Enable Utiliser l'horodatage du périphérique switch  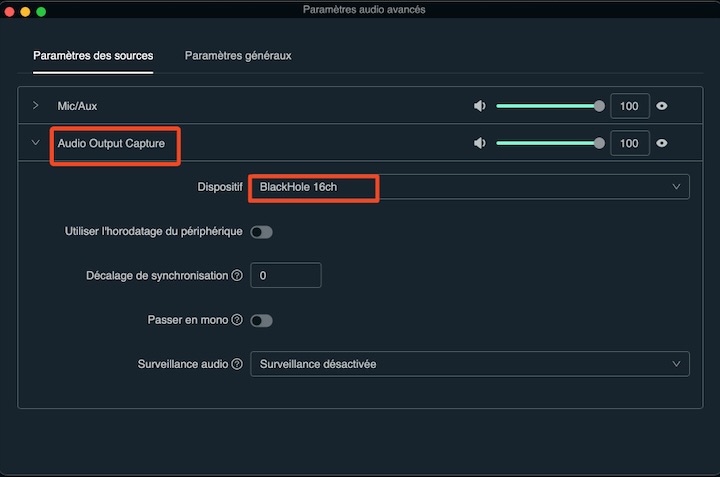pyautogui.click(x=261, y=232)
